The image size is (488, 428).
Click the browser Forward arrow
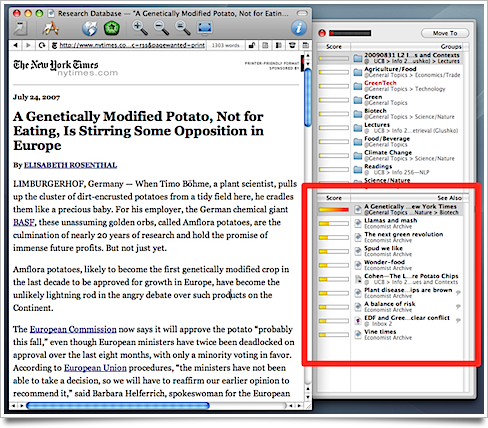coord(28,45)
